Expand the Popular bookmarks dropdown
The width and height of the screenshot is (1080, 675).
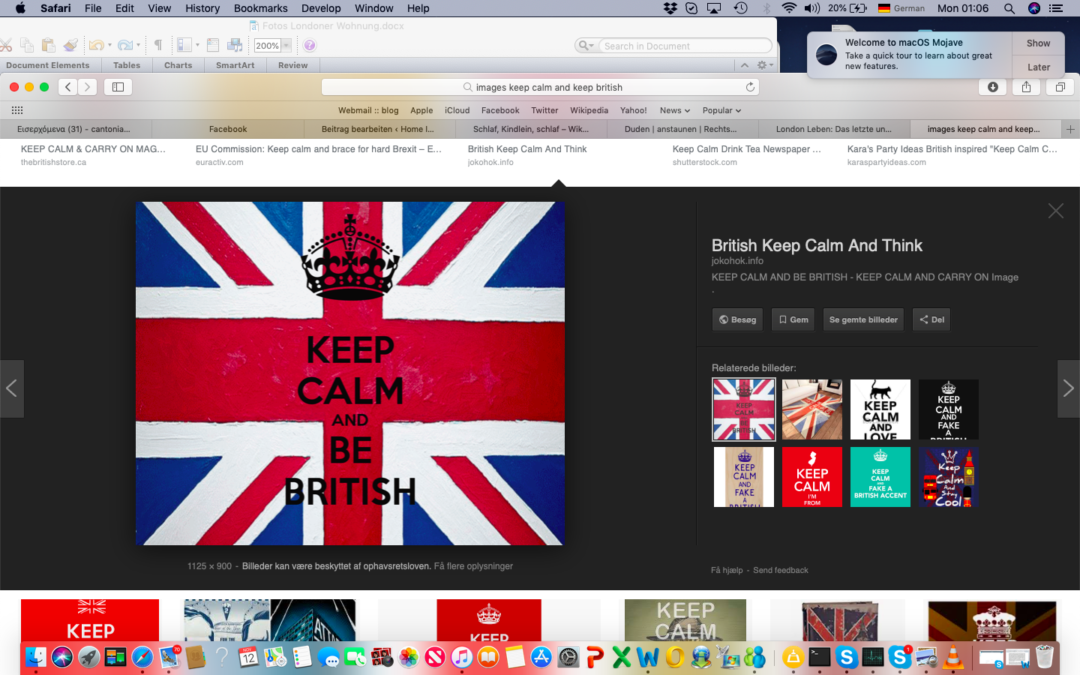click(721, 110)
